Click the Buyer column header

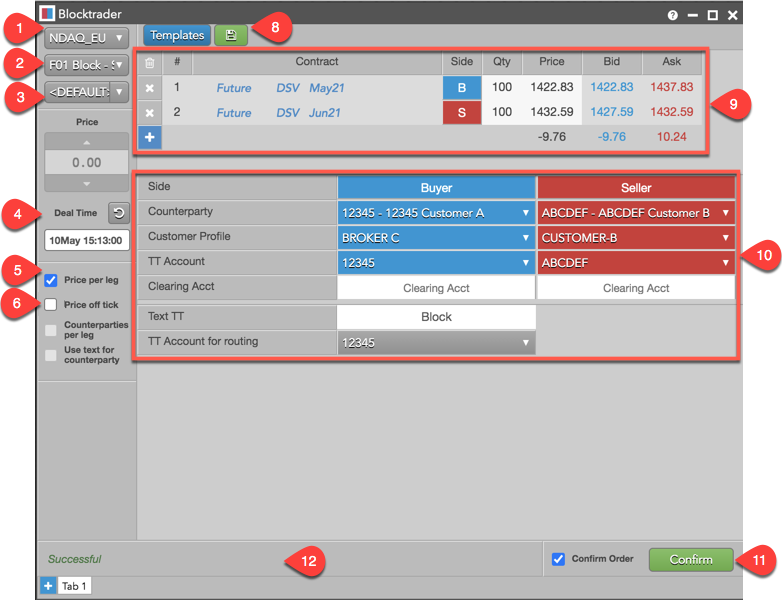point(436,188)
